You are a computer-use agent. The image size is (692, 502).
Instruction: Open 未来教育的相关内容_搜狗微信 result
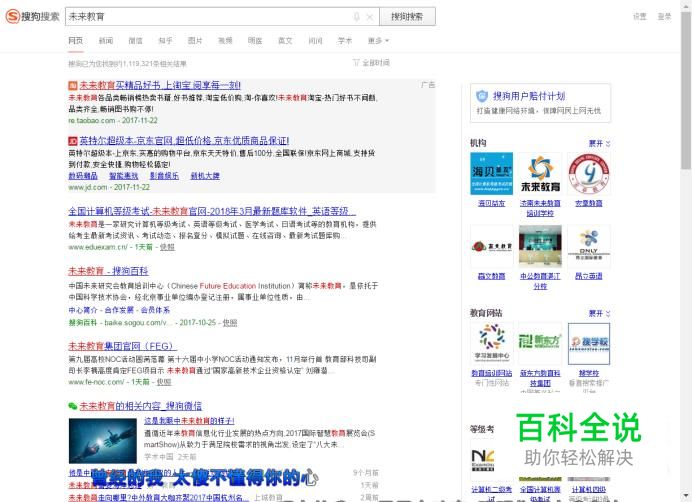(x=140, y=406)
